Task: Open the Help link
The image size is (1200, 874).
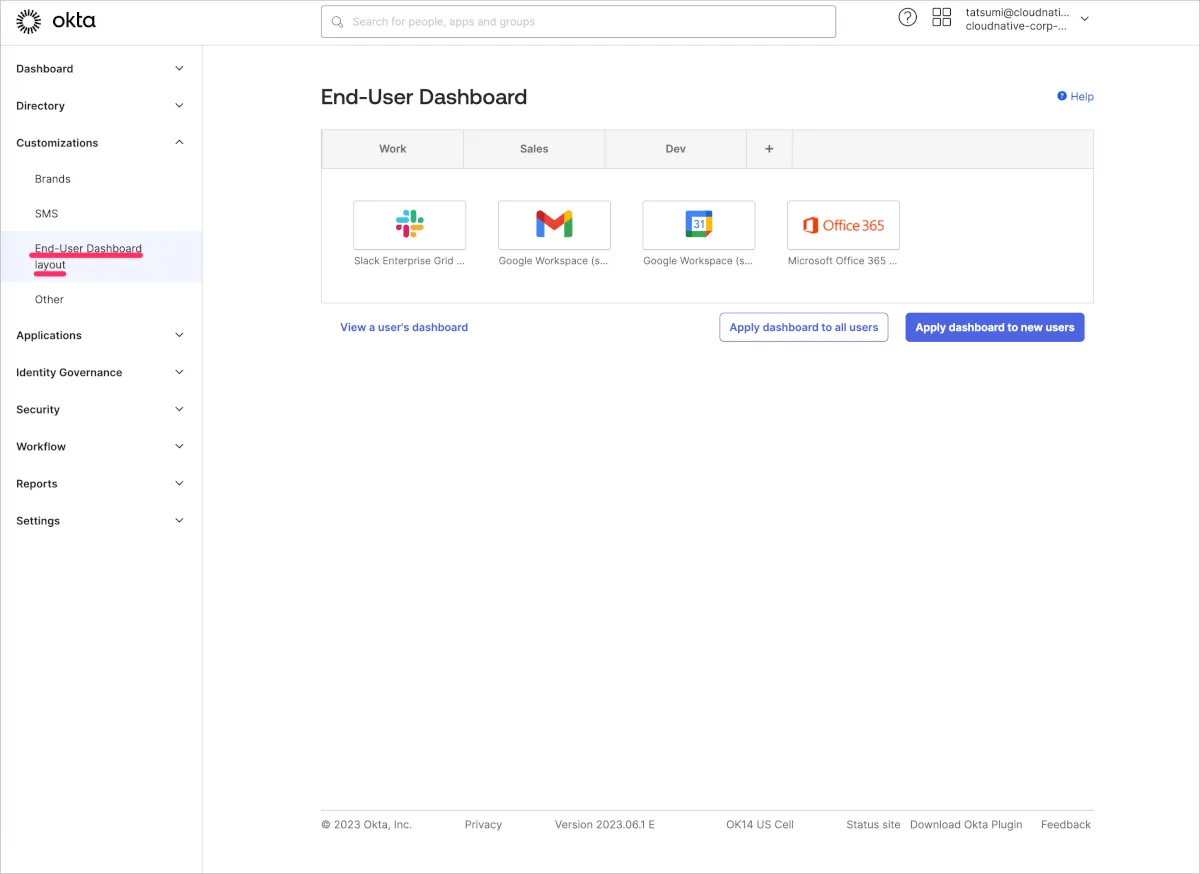Action: (x=1076, y=97)
